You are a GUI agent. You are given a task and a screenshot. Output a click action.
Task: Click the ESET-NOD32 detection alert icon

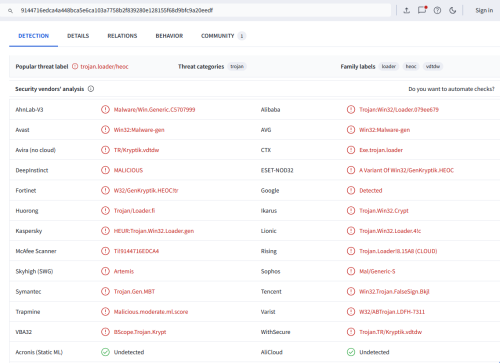click(x=351, y=170)
